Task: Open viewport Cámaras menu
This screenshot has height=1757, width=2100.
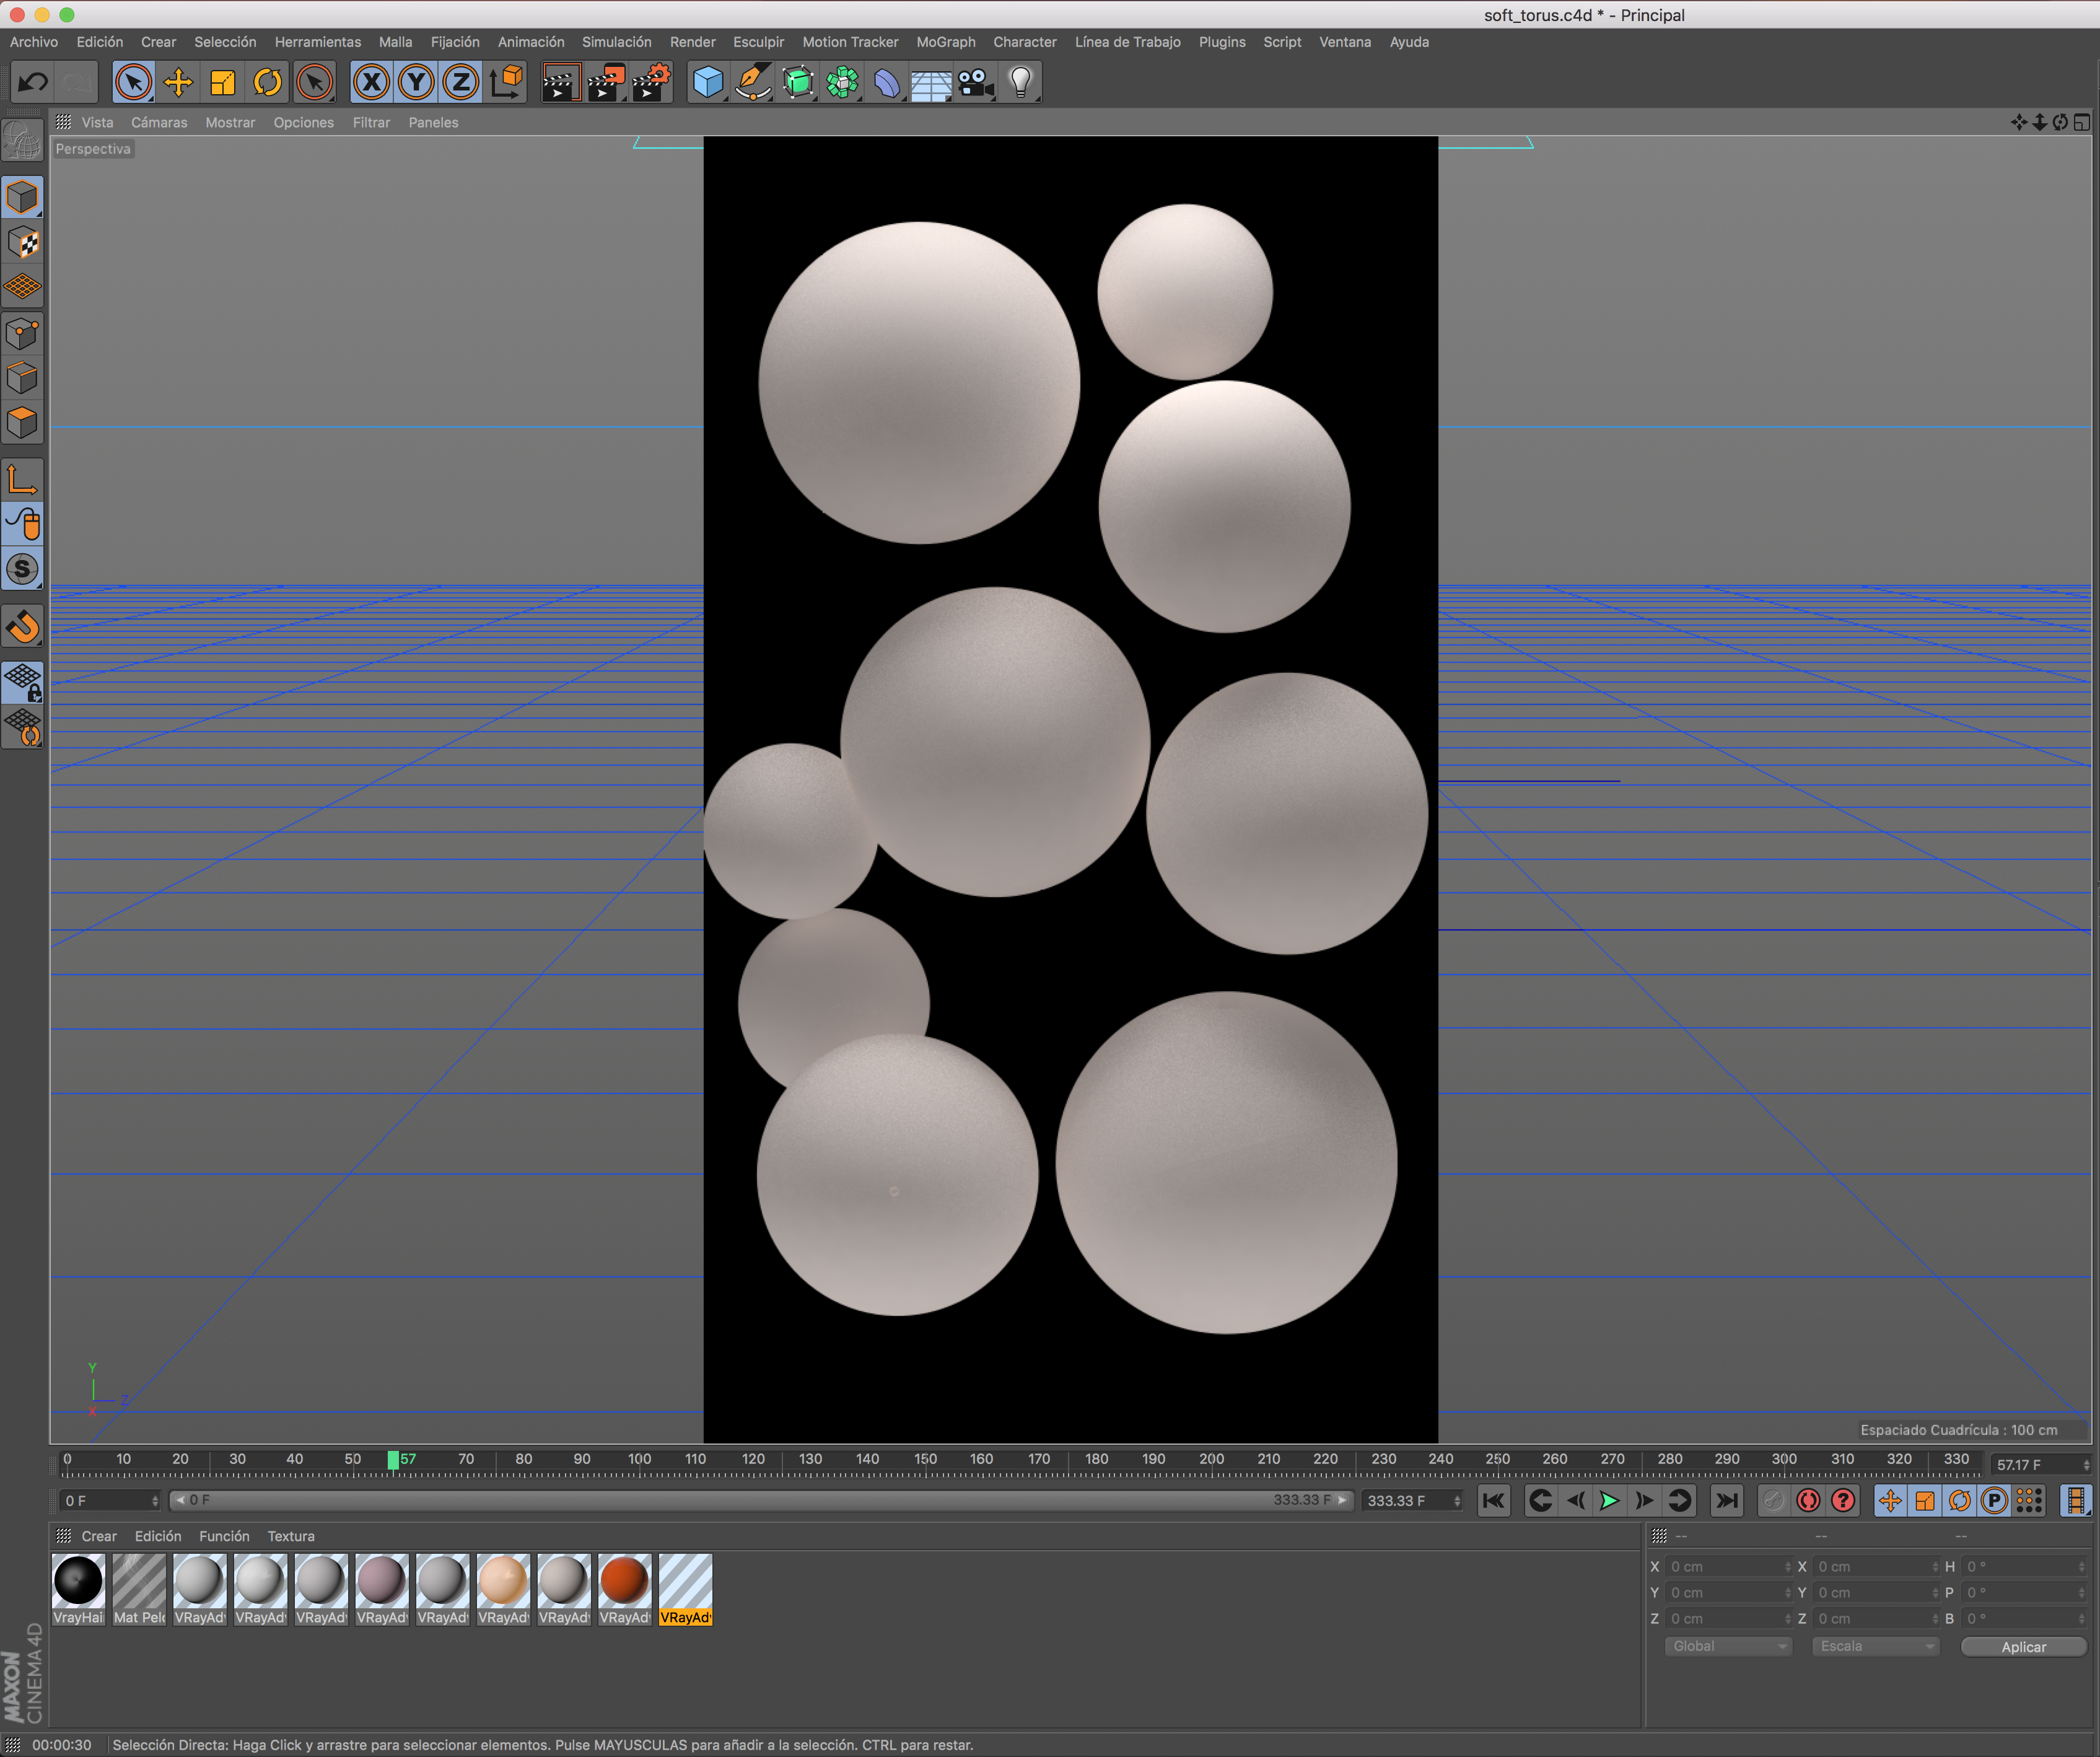Action: (159, 122)
